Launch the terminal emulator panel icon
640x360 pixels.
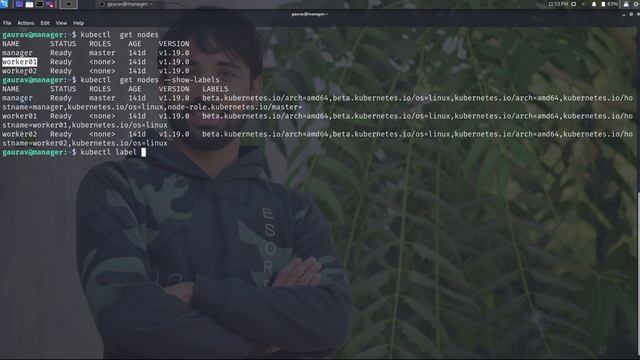pos(40,4)
